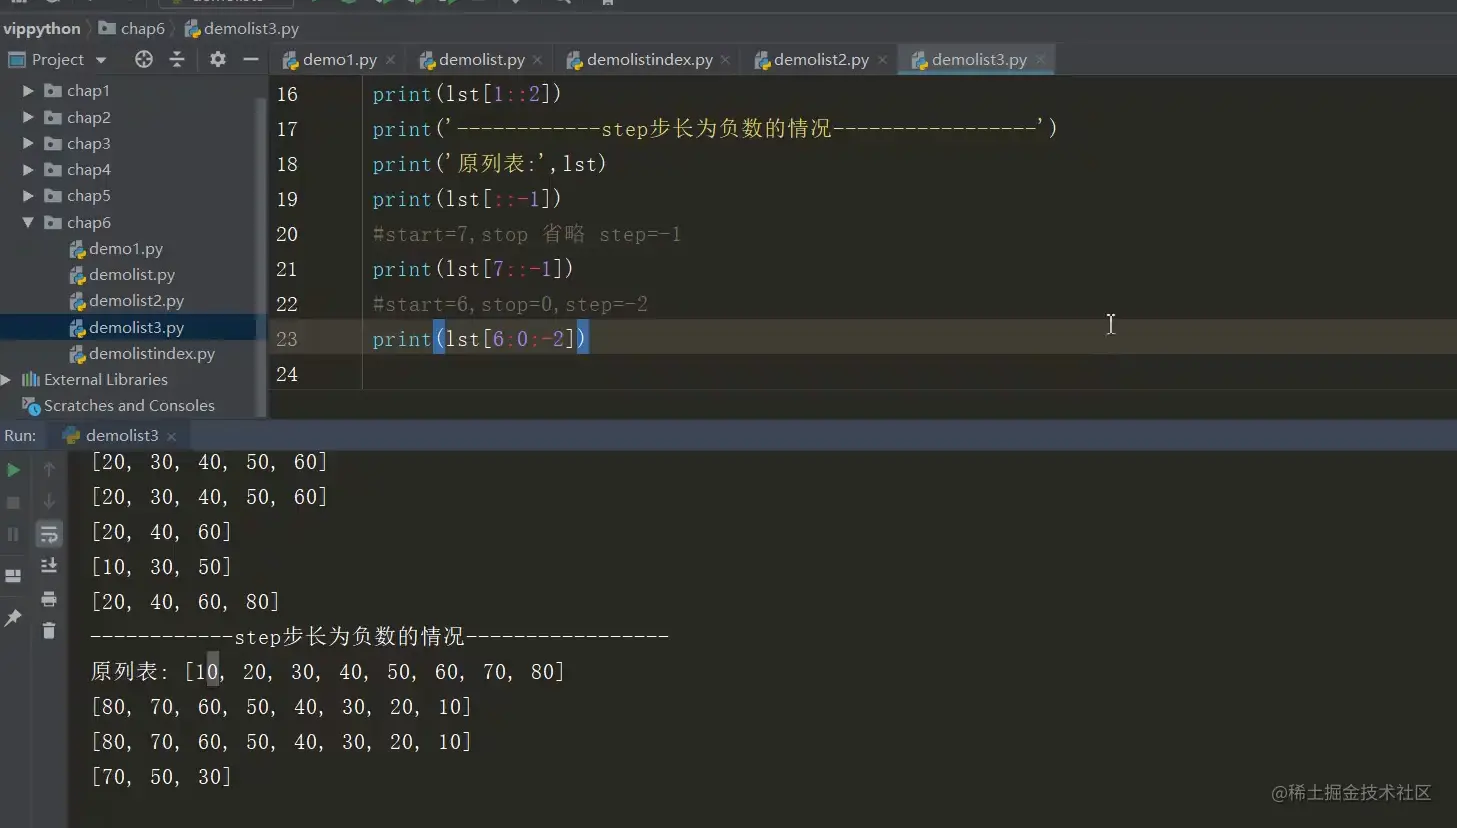Click the print icon in Run panel
Viewport: 1457px width, 828px height.
coord(49,599)
